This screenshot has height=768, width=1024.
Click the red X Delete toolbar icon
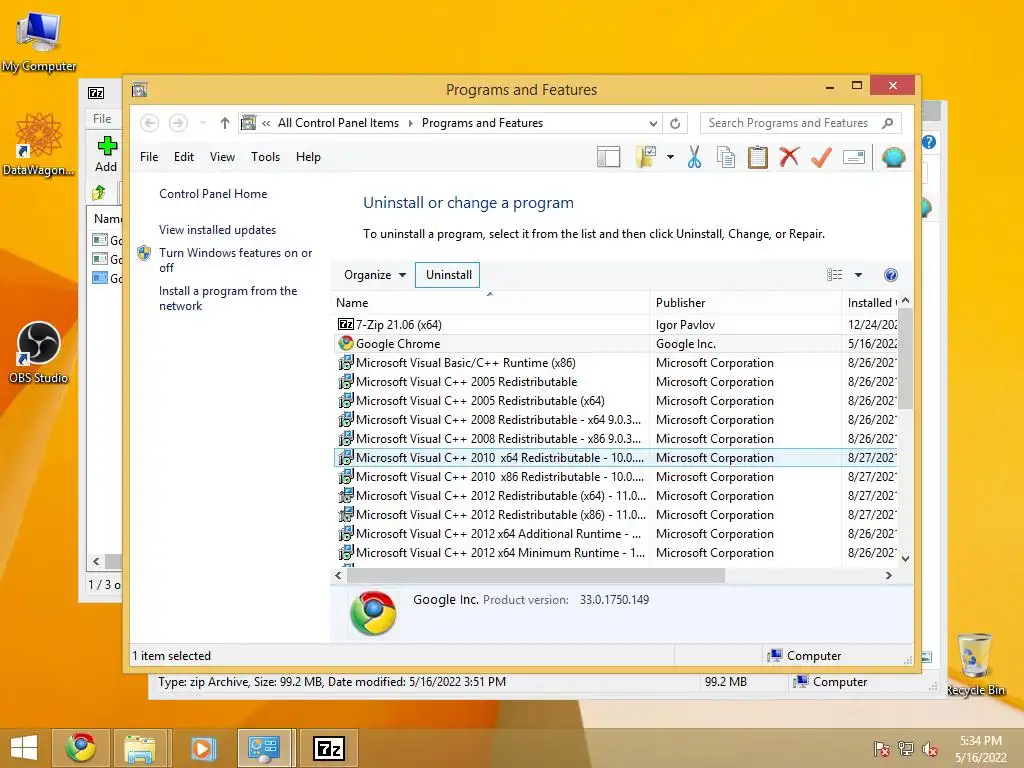click(789, 157)
